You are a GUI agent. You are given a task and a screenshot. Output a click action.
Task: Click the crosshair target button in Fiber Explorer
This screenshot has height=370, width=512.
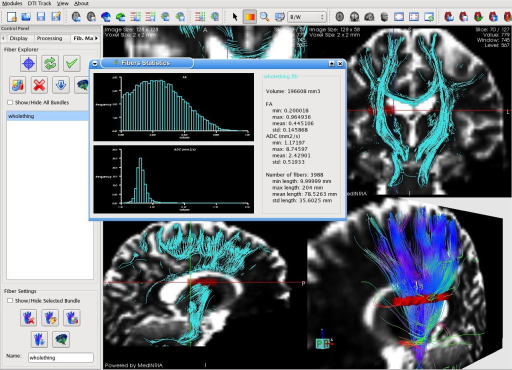pos(28,63)
